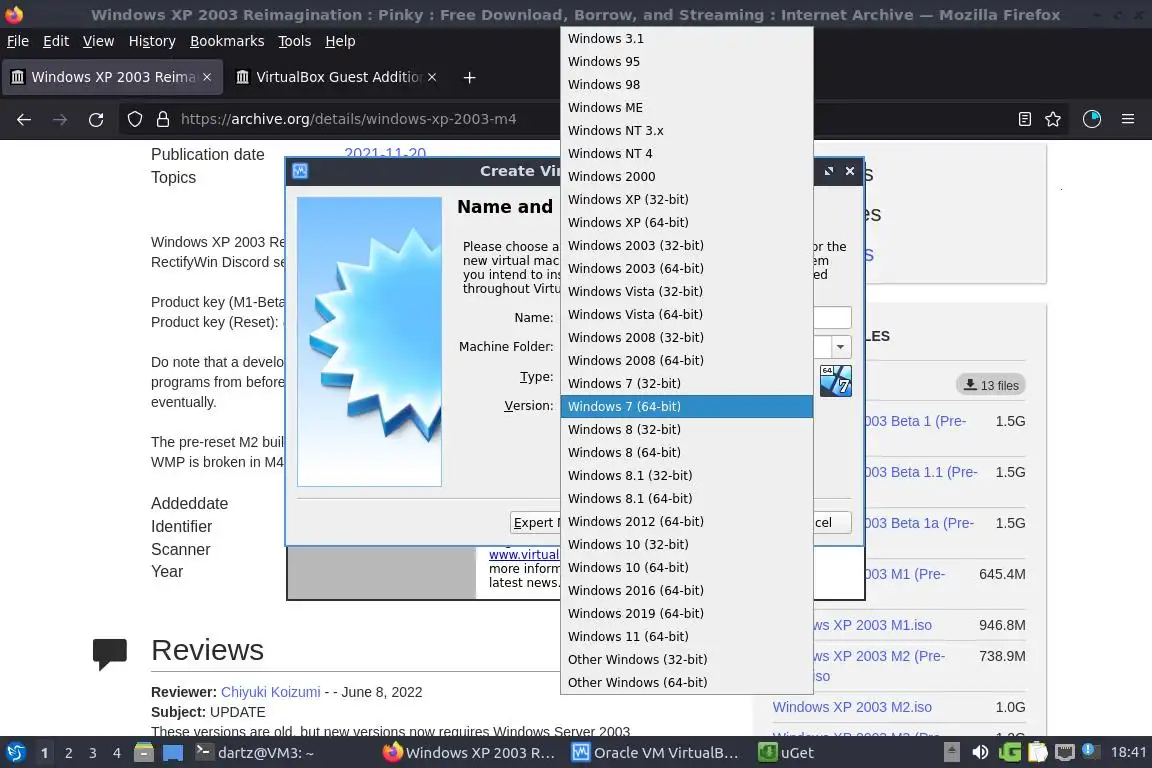Open reviewer Chiyuki Koizumi profile link

coord(270,692)
